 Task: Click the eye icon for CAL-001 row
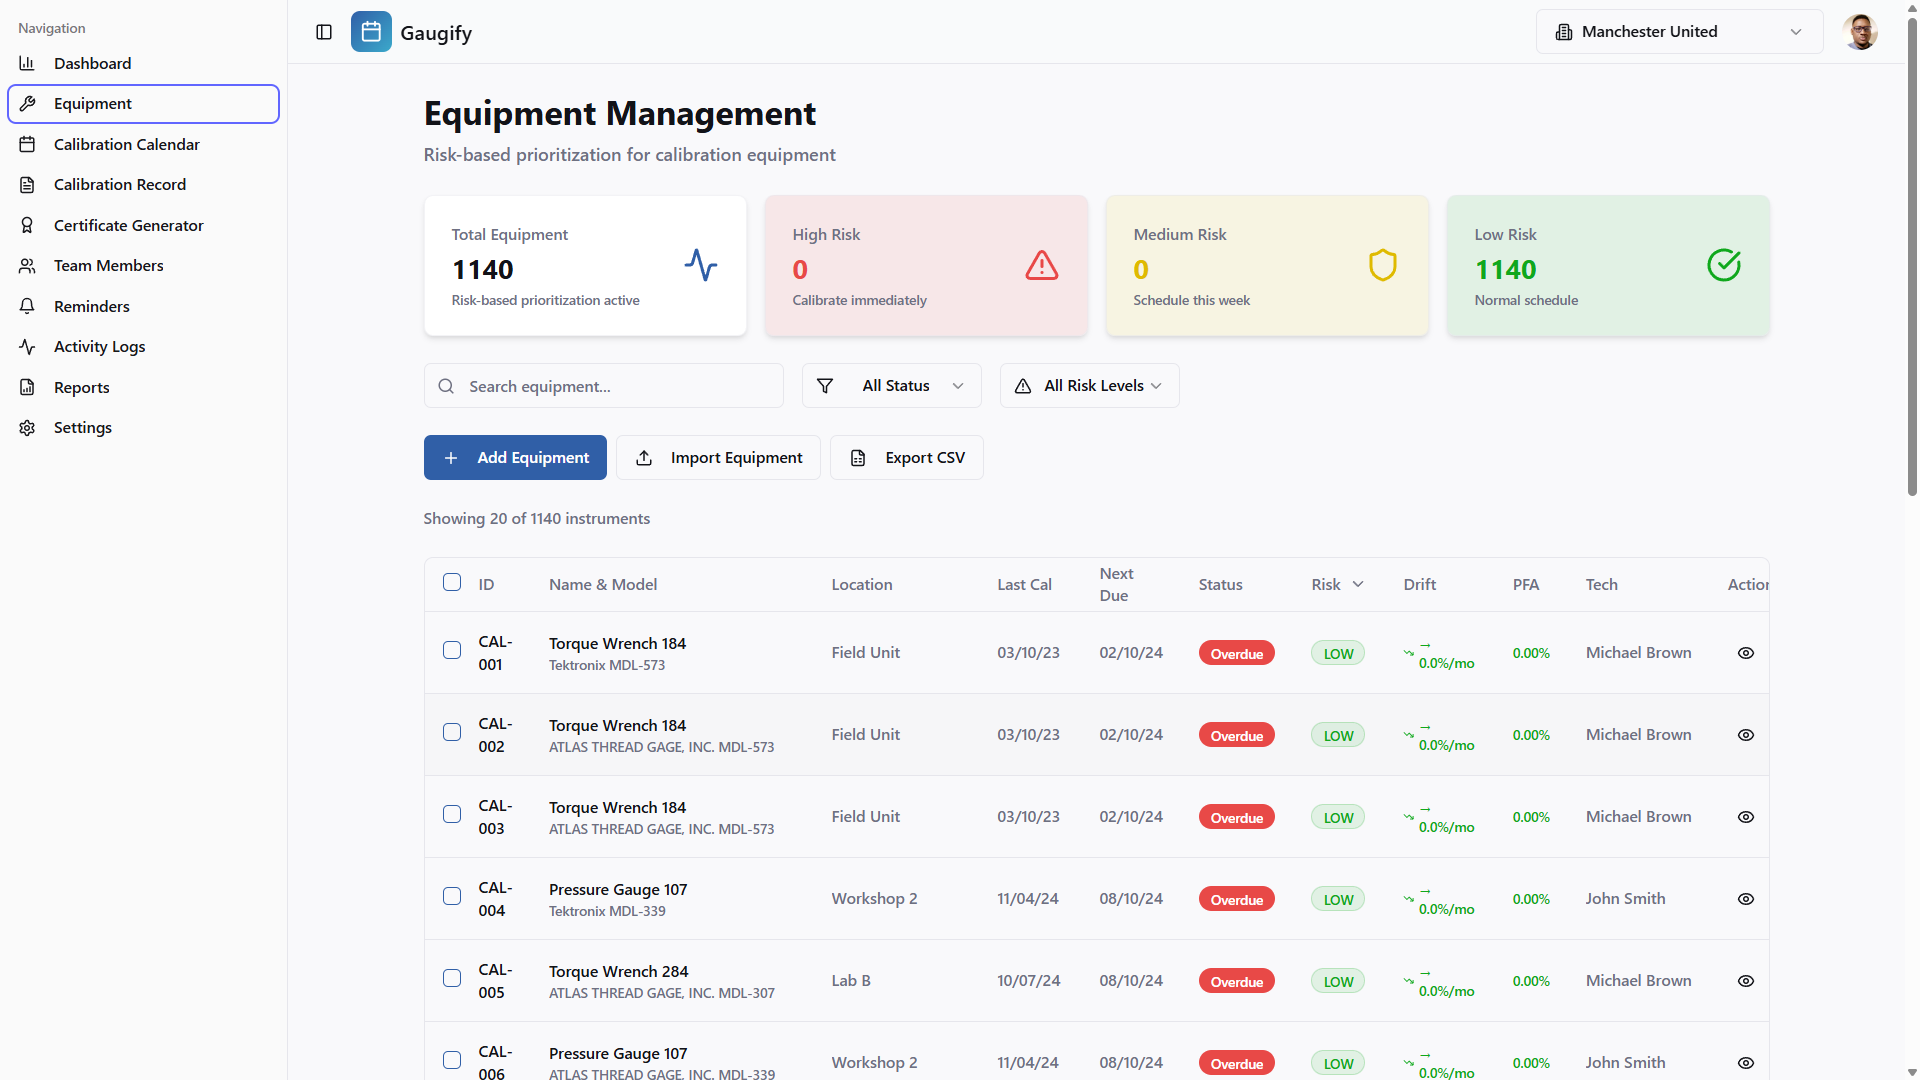tap(1745, 653)
